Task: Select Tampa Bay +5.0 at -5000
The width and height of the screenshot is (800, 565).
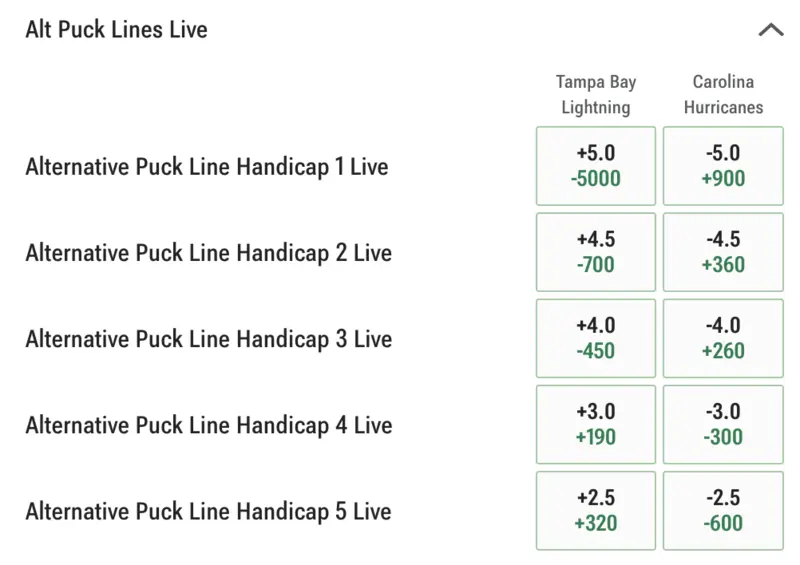Action: pyautogui.click(x=596, y=166)
